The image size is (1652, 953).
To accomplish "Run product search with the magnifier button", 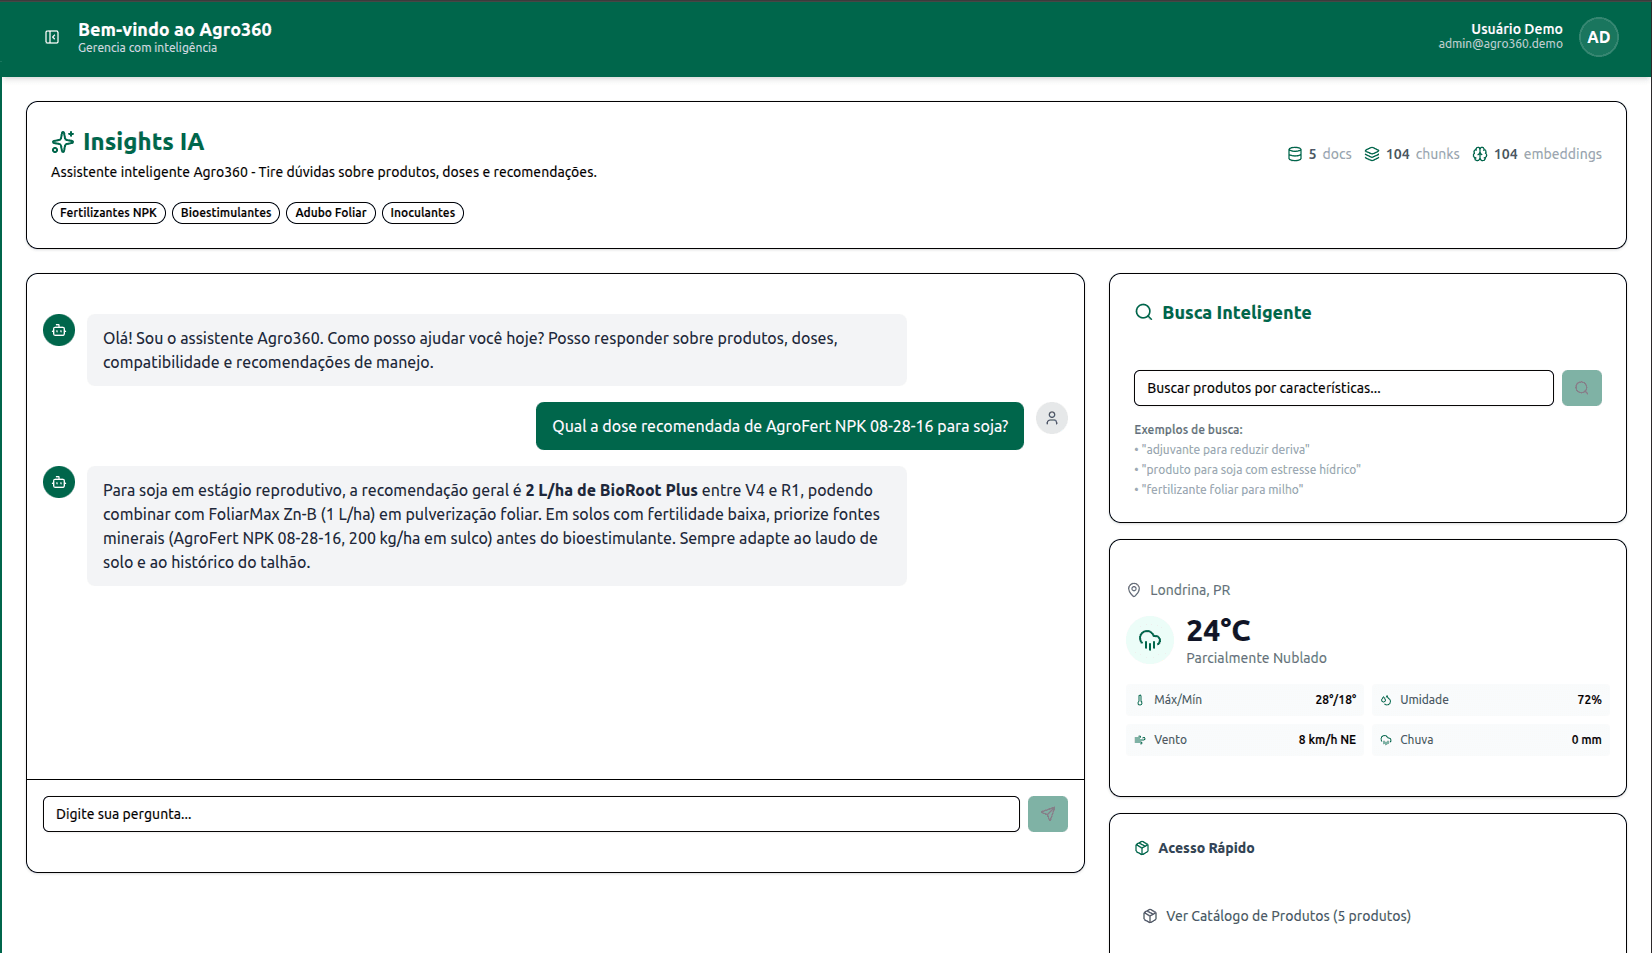I will [1582, 388].
